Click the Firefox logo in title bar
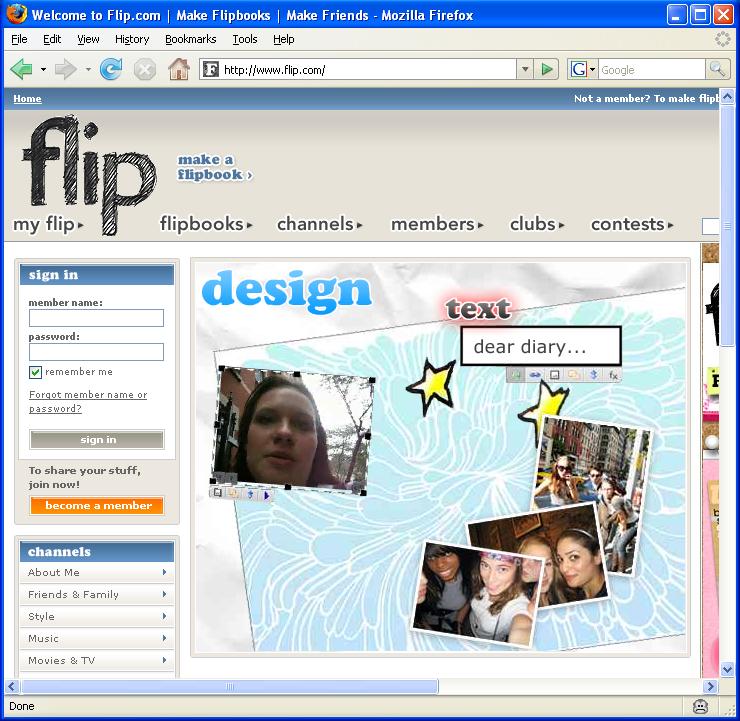This screenshot has width=740, height=721. pos(17,14)
